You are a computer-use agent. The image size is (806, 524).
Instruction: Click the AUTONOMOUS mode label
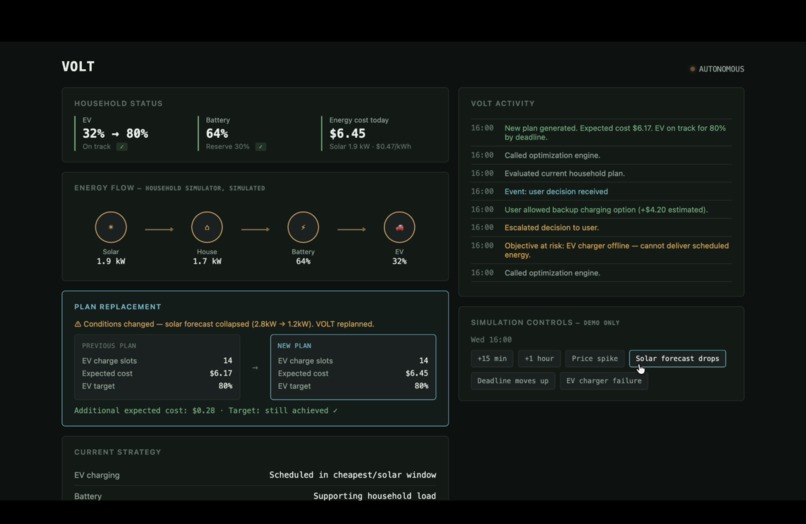coord(721,69)
